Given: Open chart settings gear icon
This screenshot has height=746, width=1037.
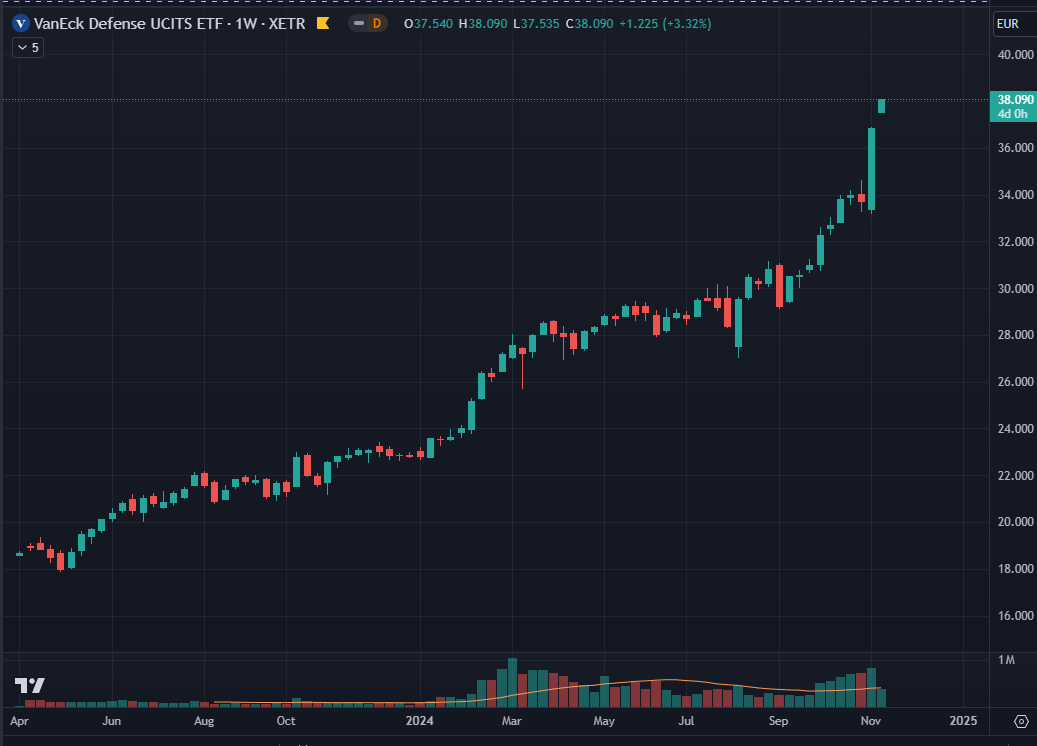Looking at the screenshot, I should pyautogui.click(x=1021, y=721).
